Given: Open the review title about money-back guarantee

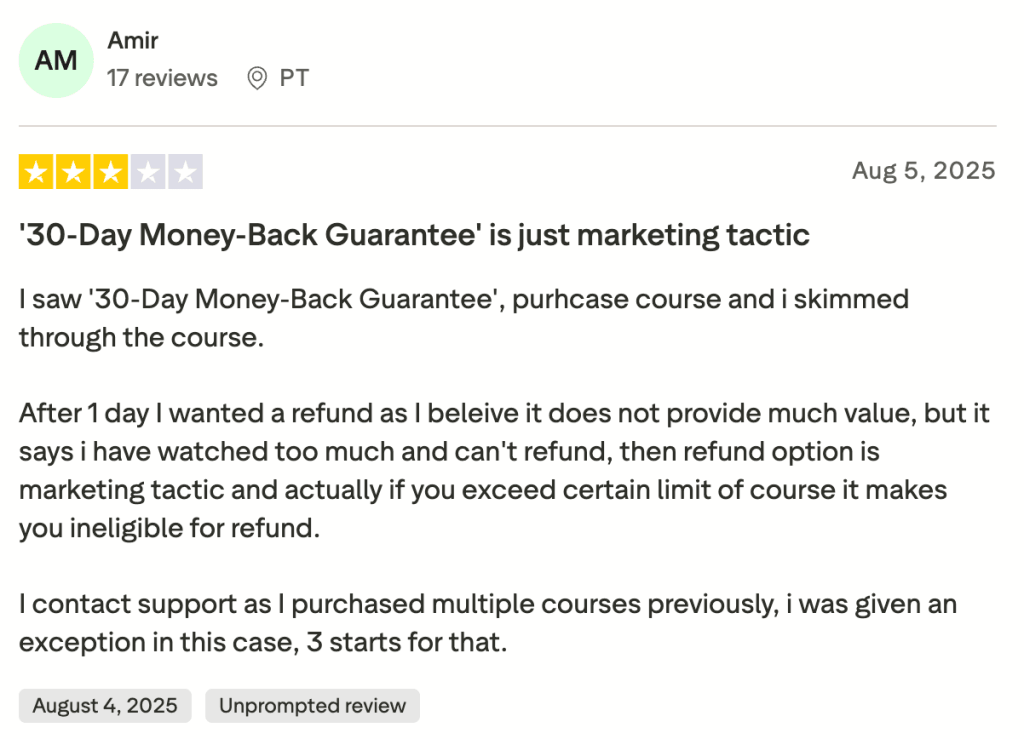Looking at the screenshot, I should point(413,234).
